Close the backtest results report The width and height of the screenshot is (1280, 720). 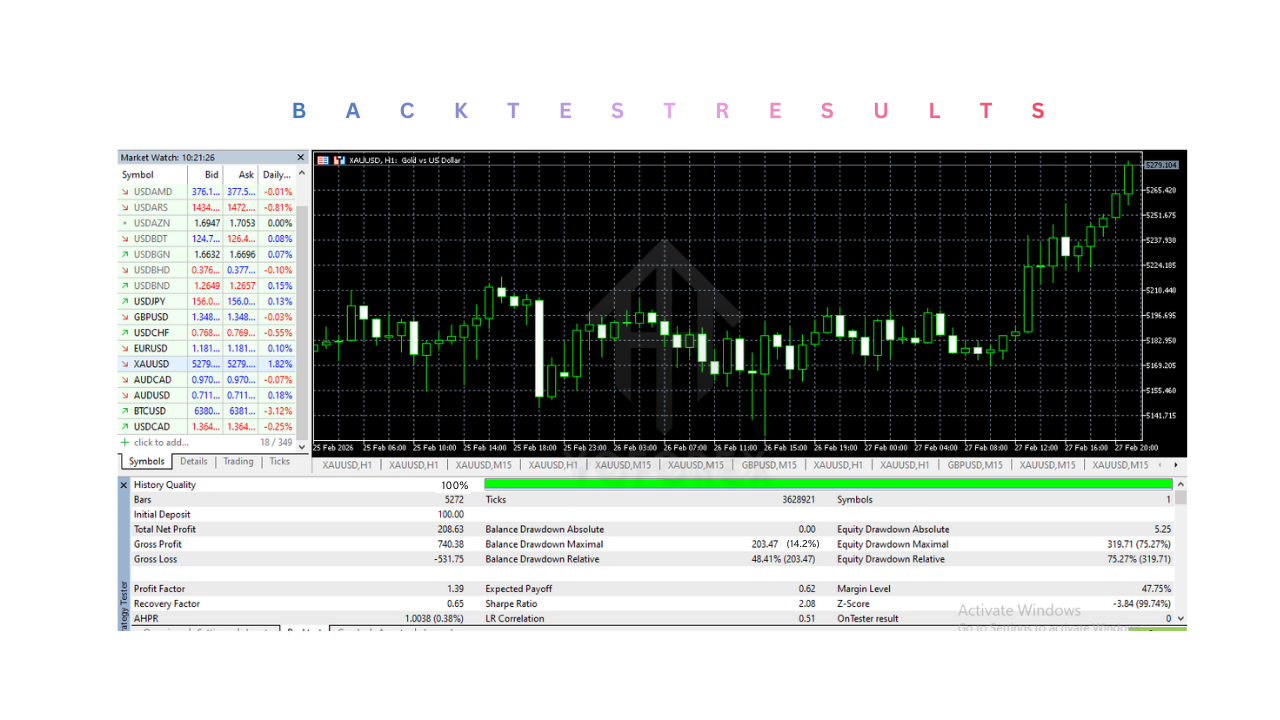point(124,484)
